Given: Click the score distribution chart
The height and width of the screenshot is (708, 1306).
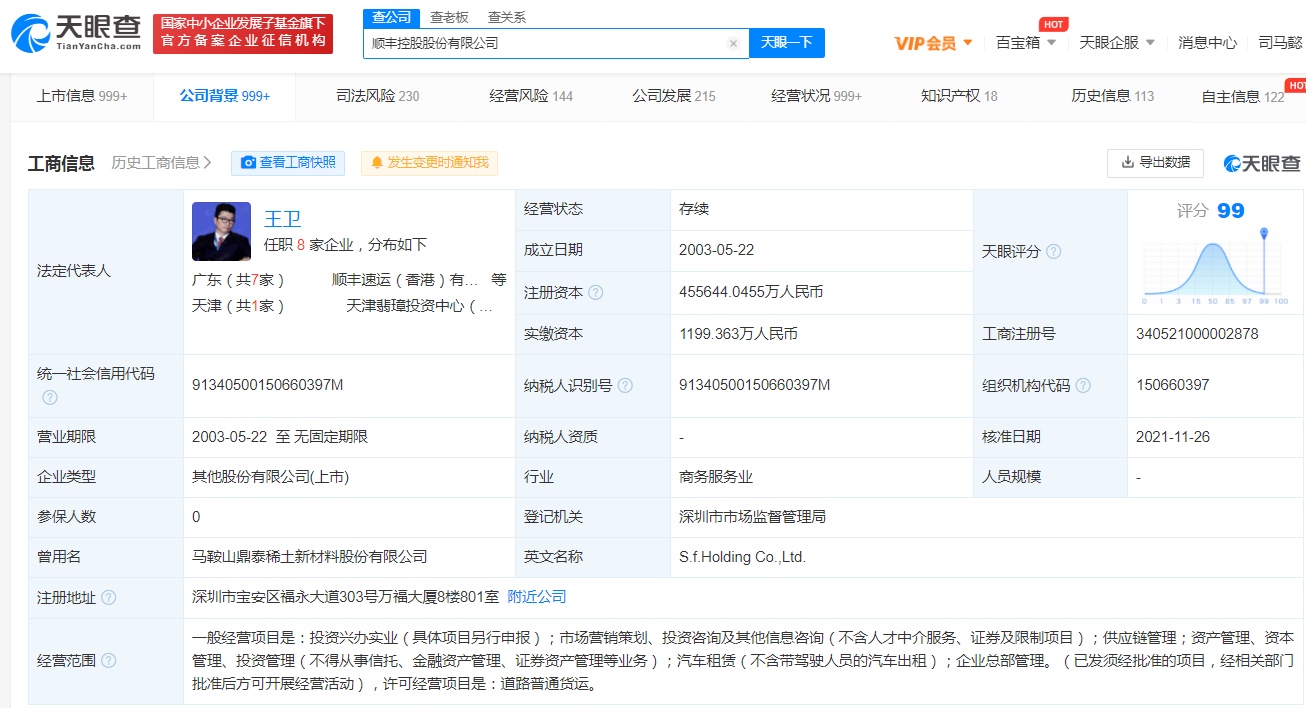Looking at the screenshot, I should [1215, 267].
